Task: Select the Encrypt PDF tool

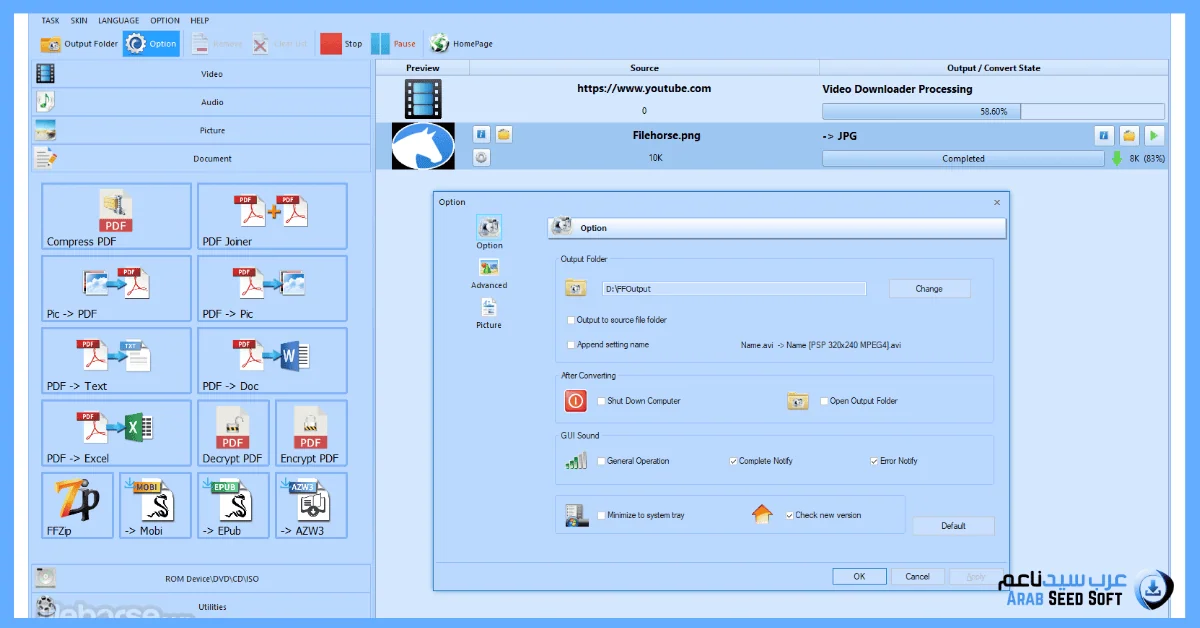Action: click(x=311, y=433)
